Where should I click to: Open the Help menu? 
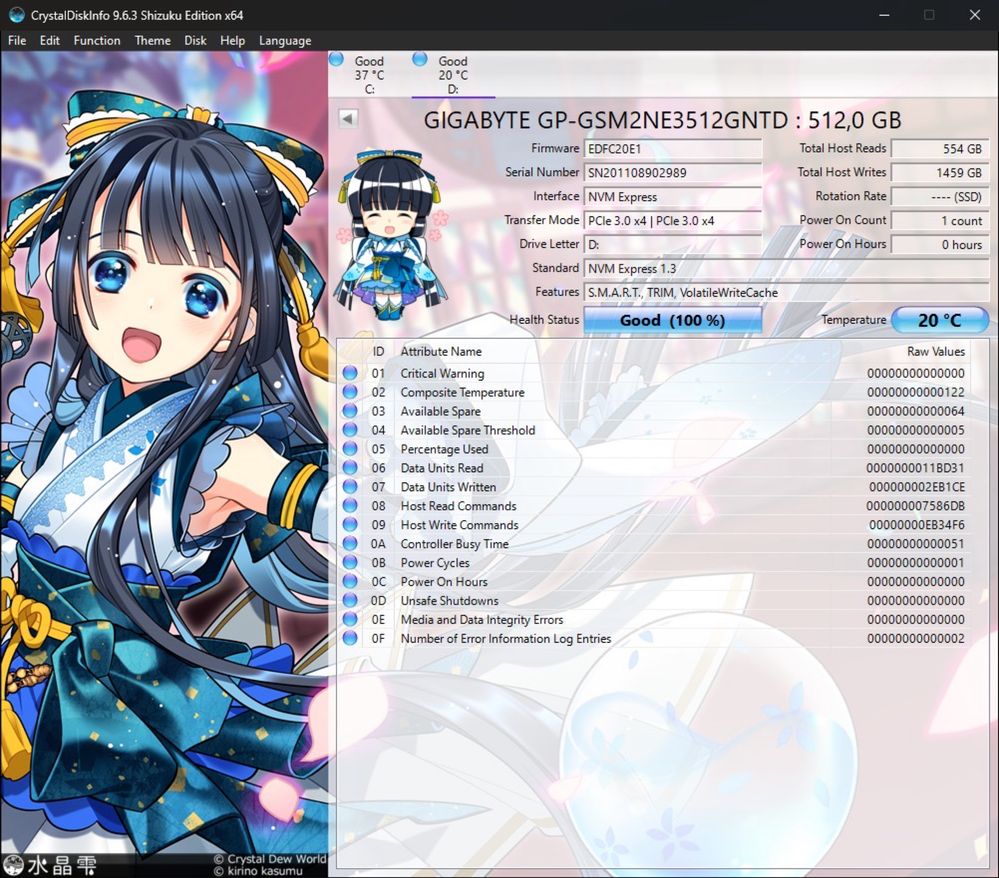tap(233, 40)
